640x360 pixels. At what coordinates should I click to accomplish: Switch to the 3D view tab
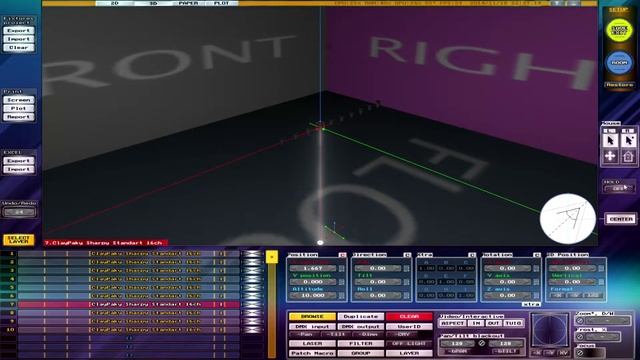(x=153, y=3)
